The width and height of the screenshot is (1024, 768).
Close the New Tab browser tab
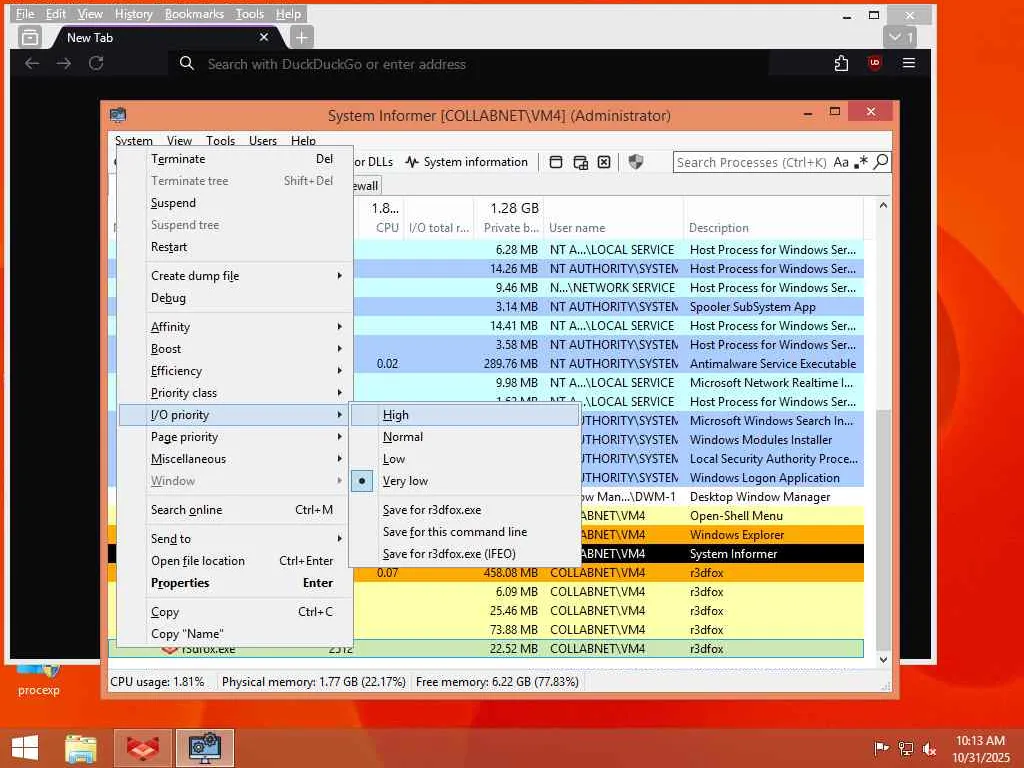point(264,37)
